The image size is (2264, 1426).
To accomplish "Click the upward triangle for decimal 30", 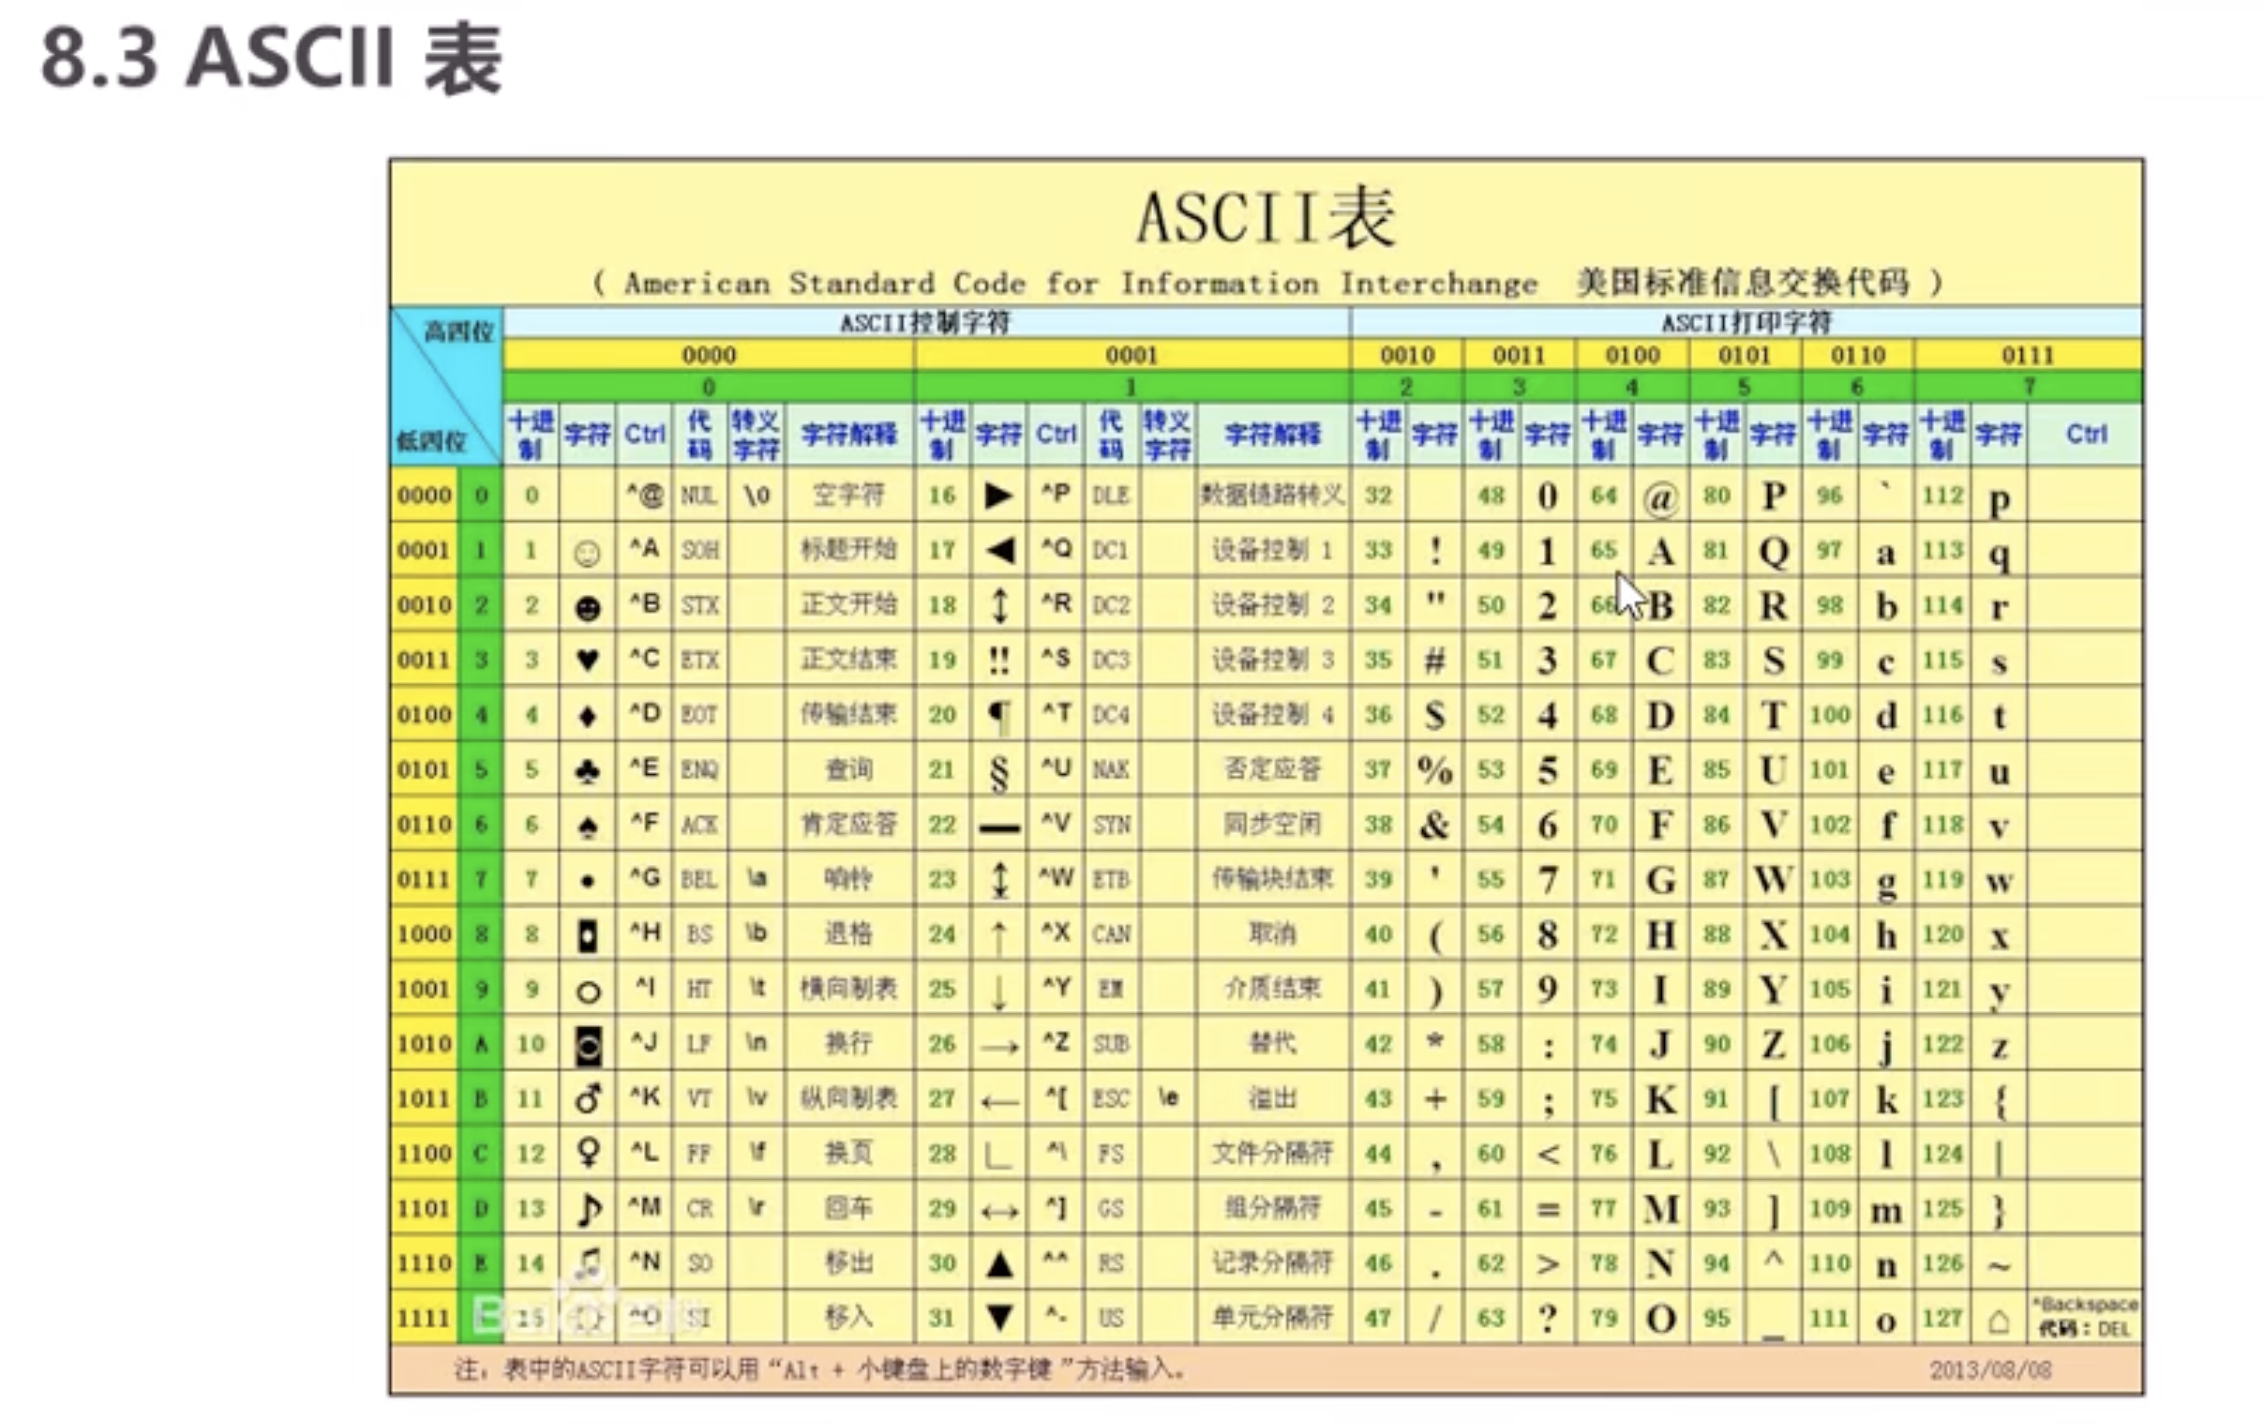I will [1000, 1264].
